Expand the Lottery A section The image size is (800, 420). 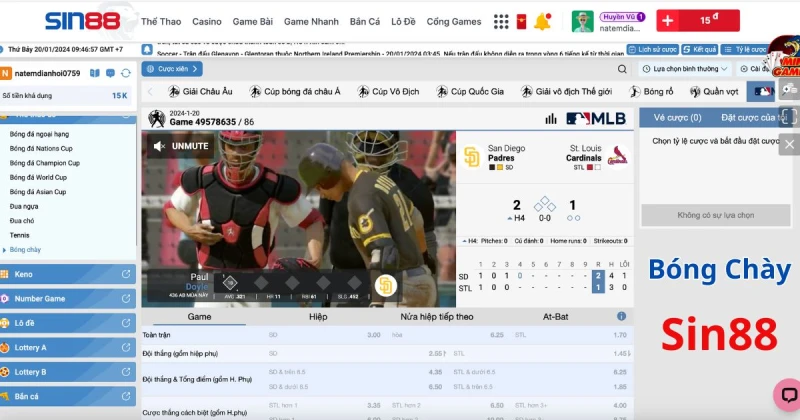pyautogui.click(x=68, y=348)
